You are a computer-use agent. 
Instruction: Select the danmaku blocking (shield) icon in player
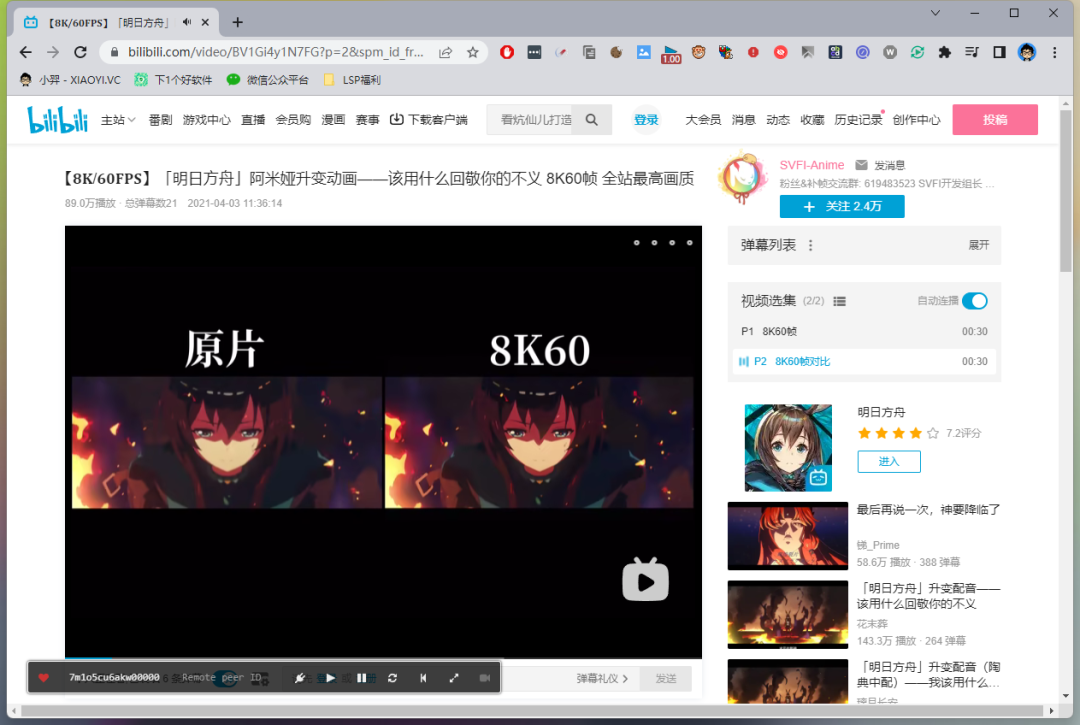(299, 677)
